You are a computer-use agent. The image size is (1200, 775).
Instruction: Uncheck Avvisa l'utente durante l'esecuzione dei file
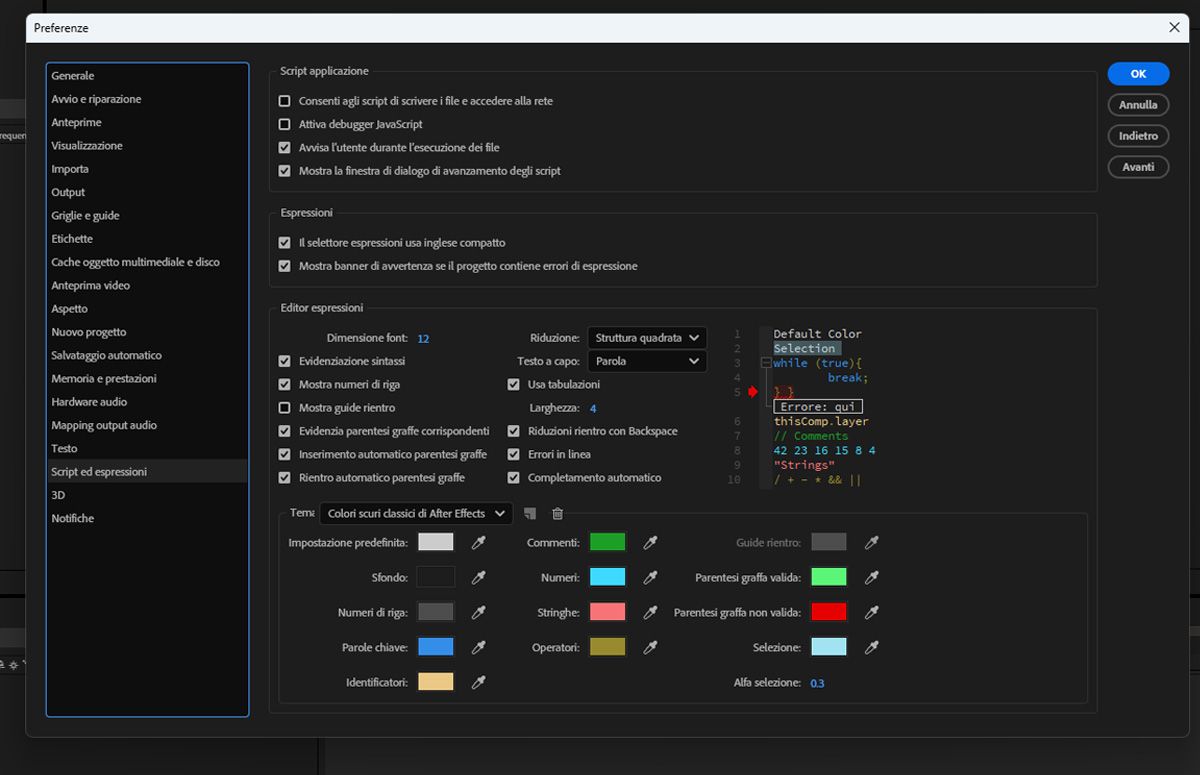click(285, 147)
